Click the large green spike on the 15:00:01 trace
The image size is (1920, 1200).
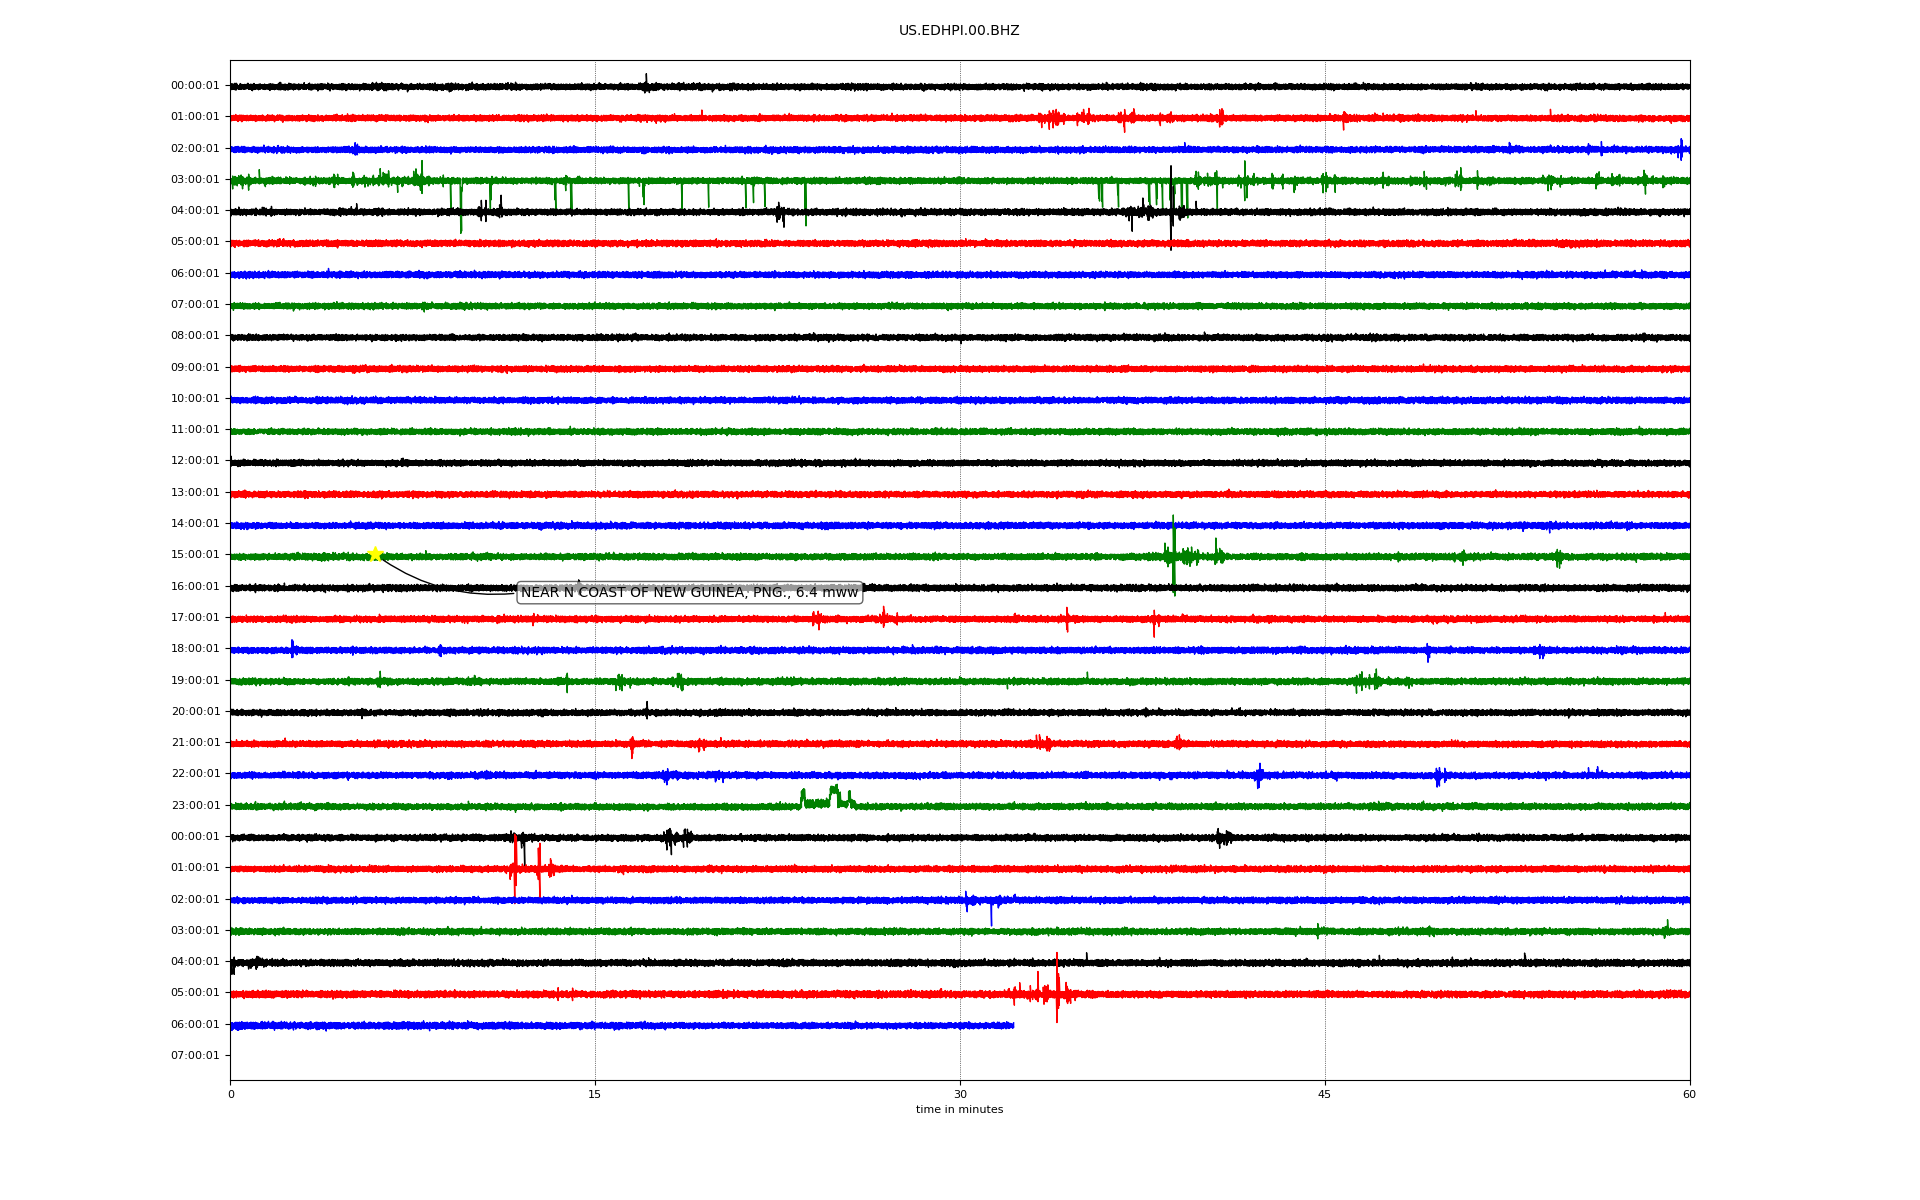[1173, 556]
